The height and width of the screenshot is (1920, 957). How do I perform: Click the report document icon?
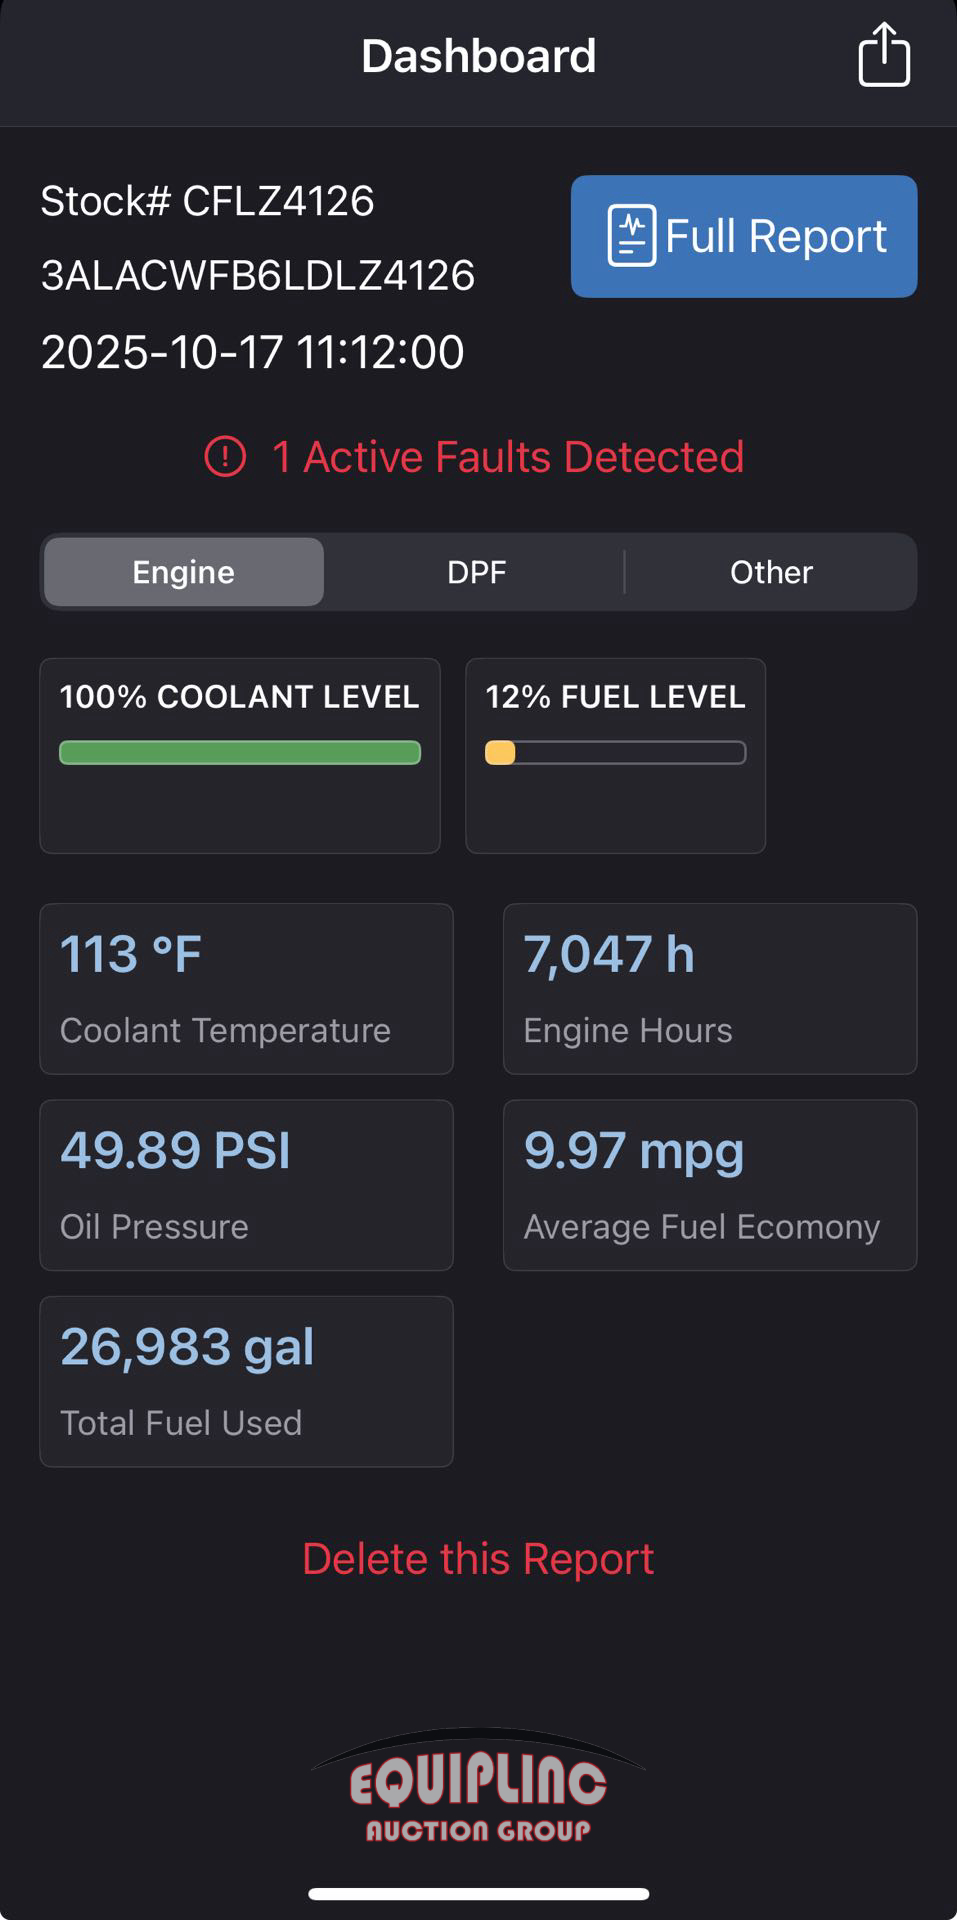631,236
